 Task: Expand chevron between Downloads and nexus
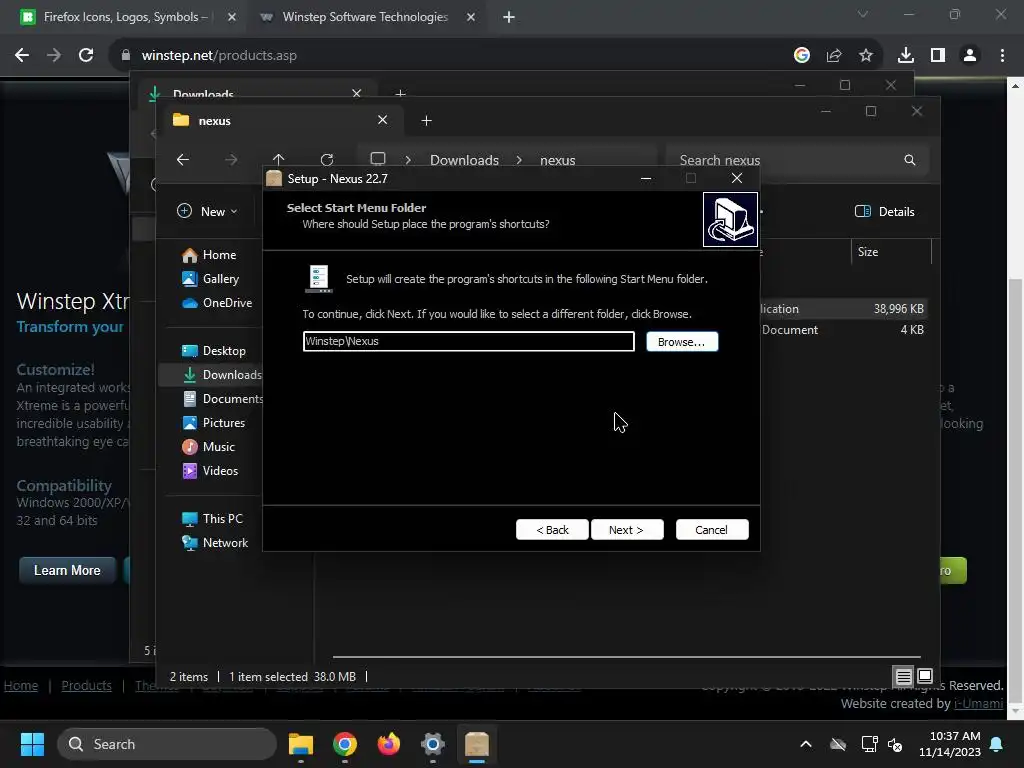coord(519,160)
